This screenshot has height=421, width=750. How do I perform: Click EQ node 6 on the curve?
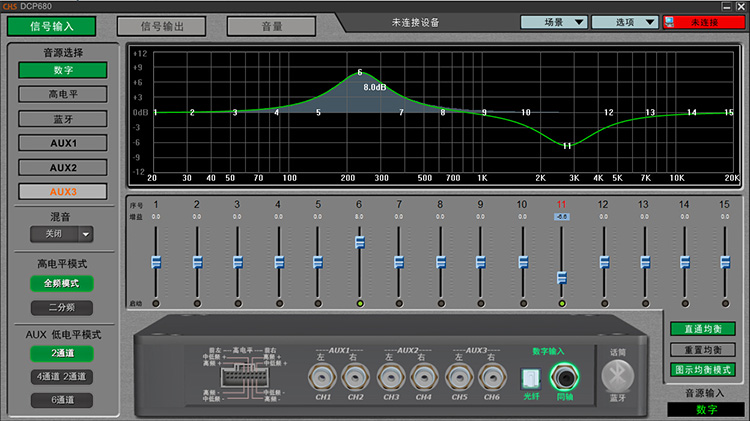(x=360, y=73)
